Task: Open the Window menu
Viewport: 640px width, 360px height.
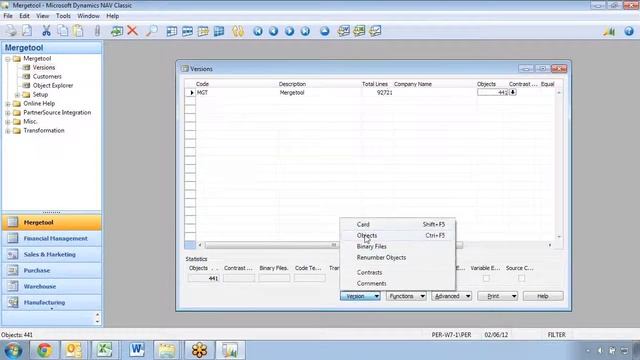Action: [x=88, y=16]
